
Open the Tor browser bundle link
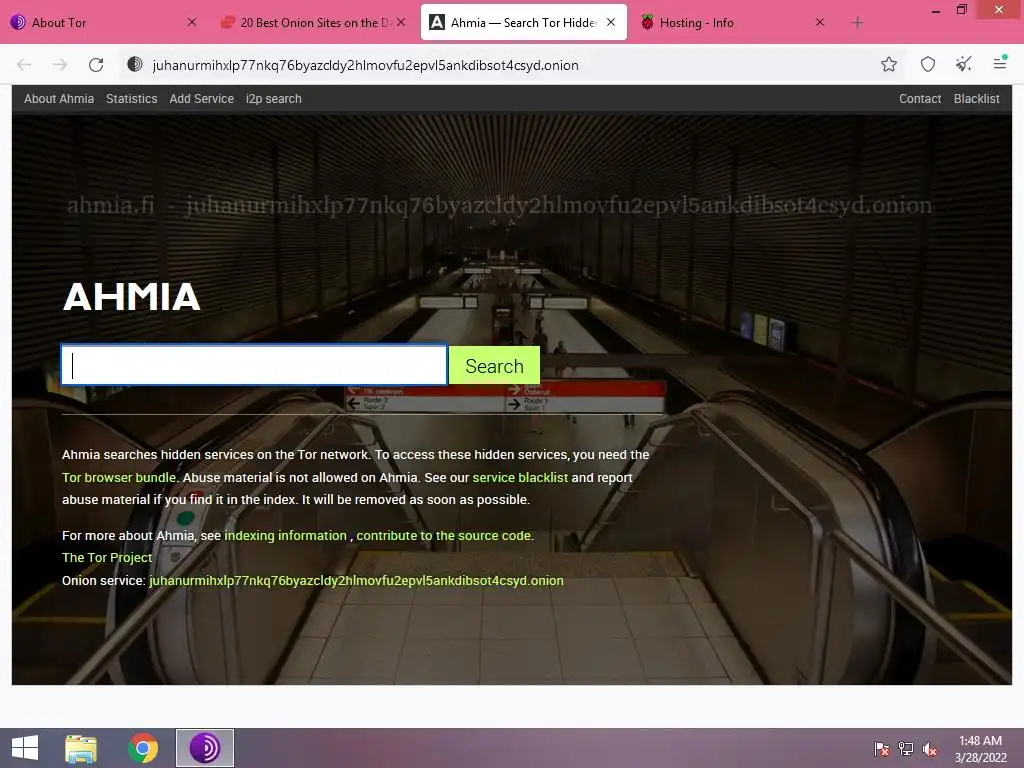click(119, 477)
